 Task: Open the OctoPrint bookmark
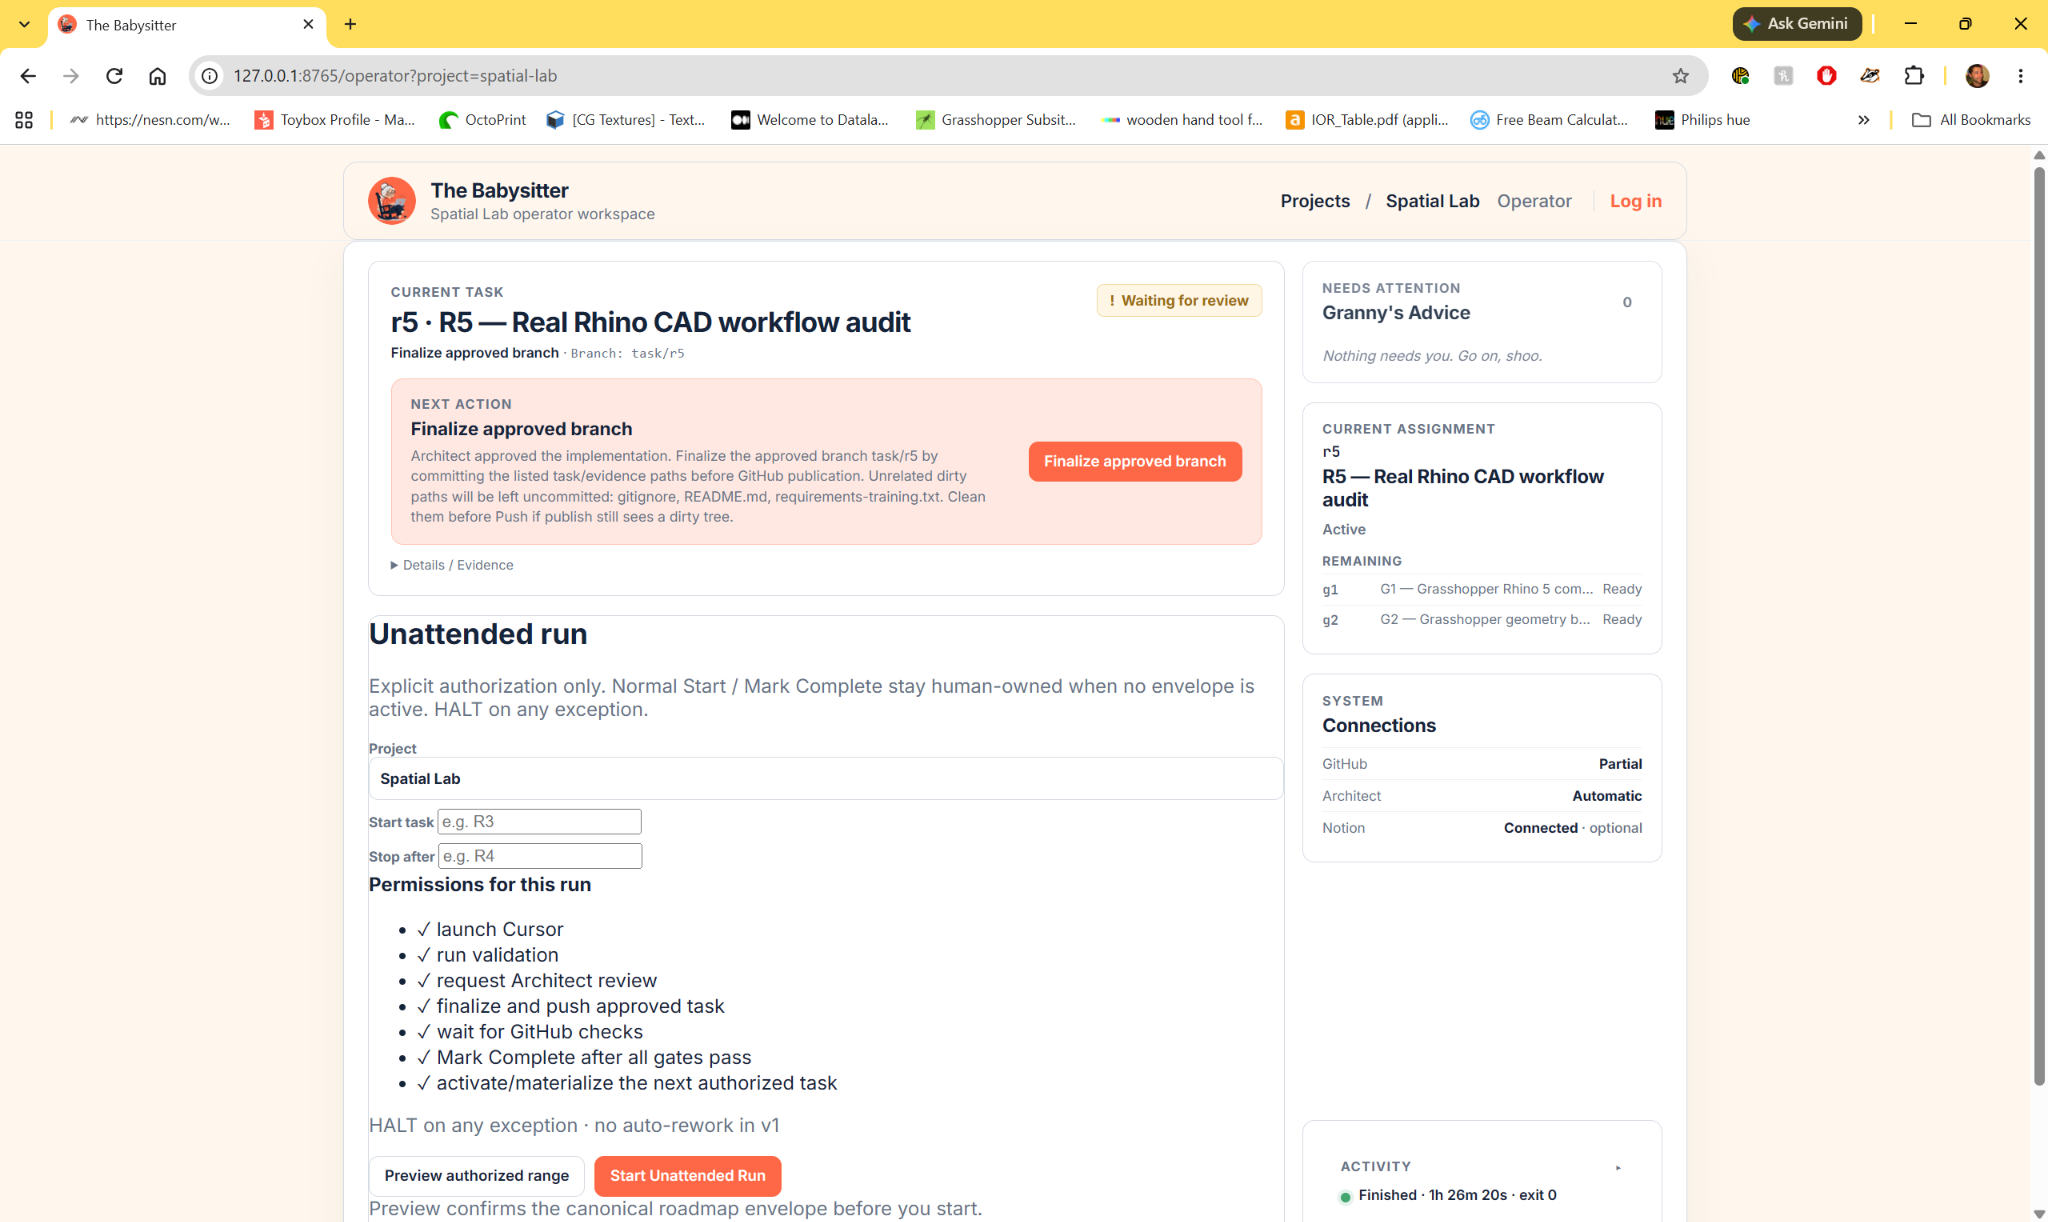(x=482, y=120)
